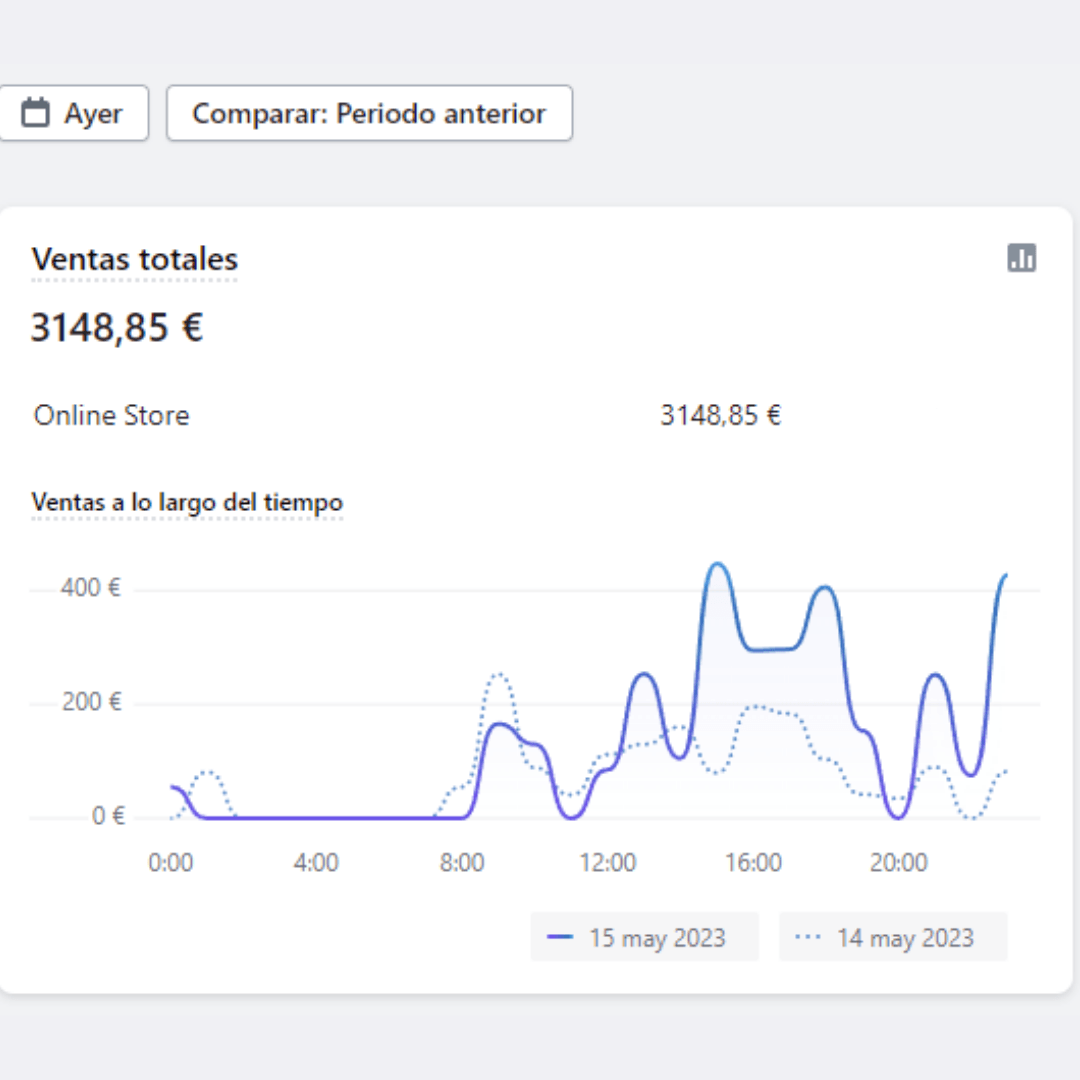This screenshot has width=1080, height=1080.
Task: Select the Online Store sales row
Action: pos(406,415)
